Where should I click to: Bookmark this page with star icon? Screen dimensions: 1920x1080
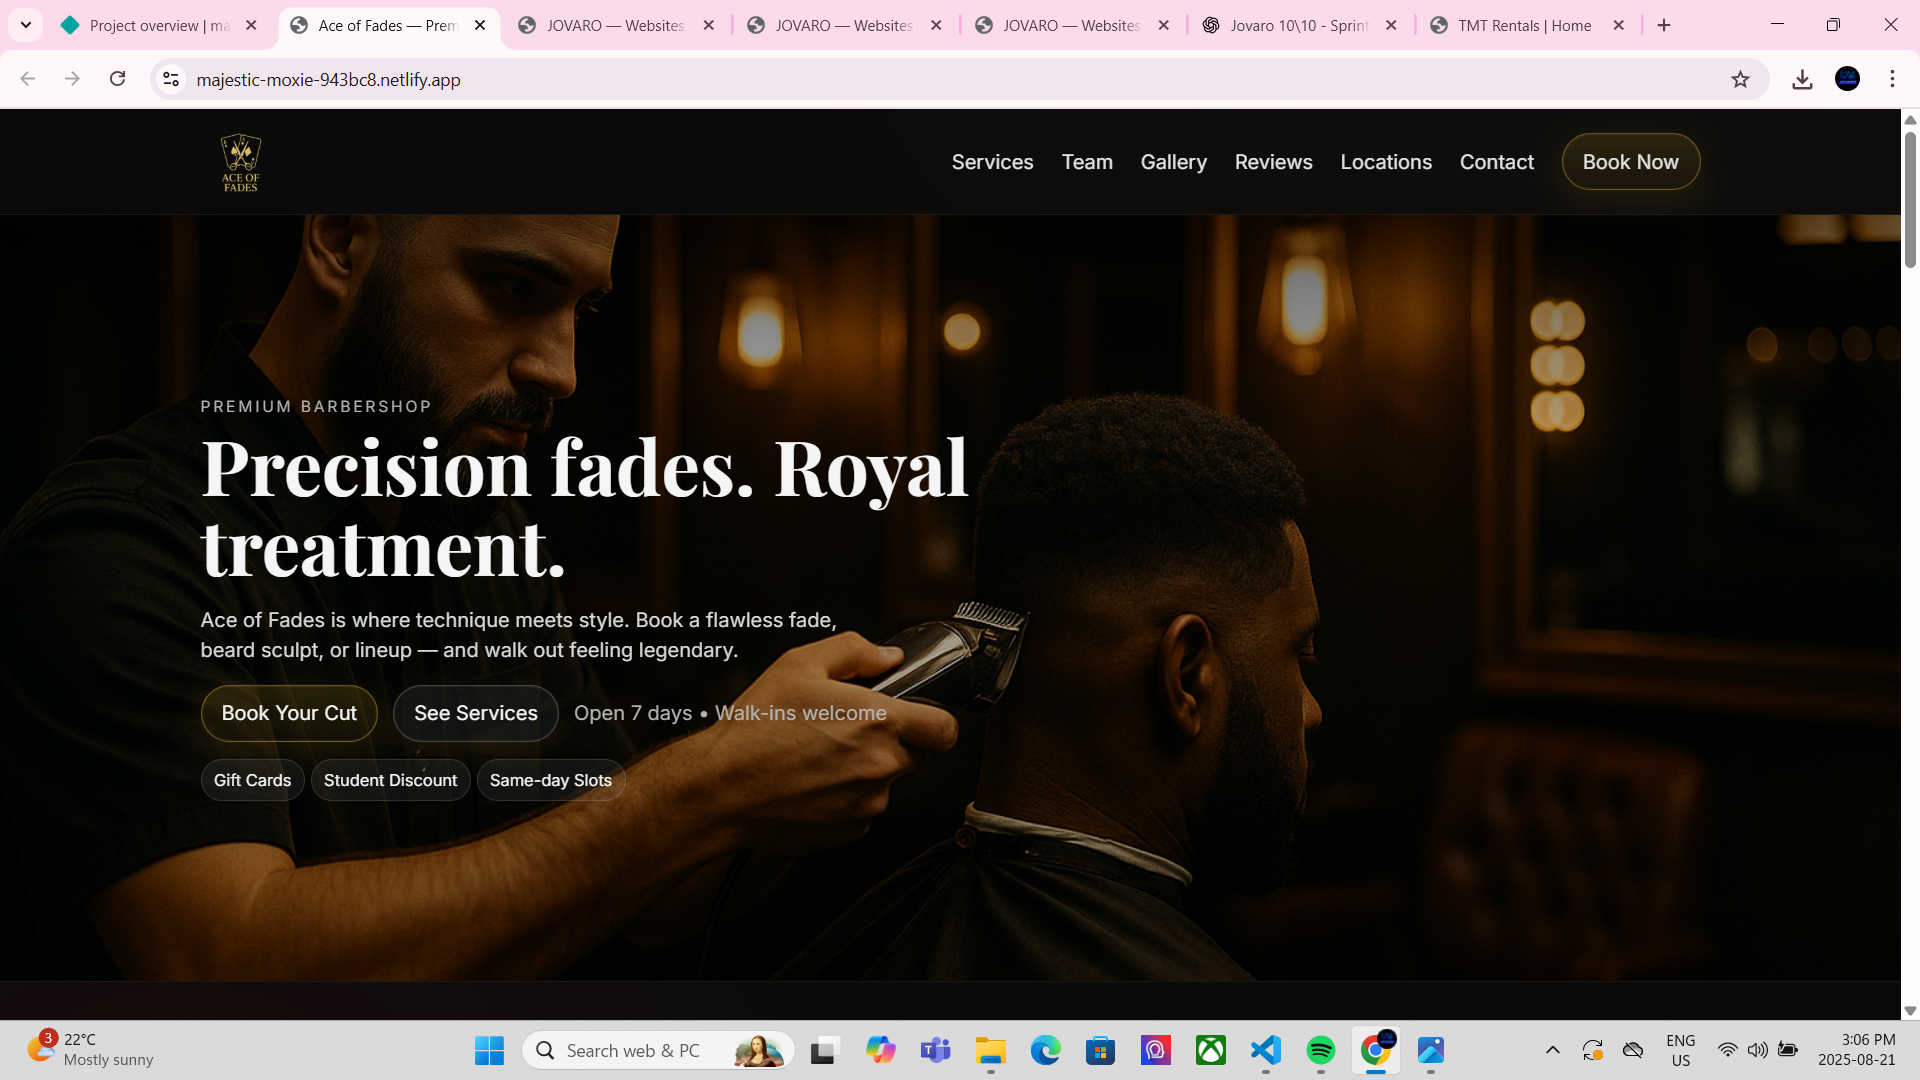(x=1740, y=80)
